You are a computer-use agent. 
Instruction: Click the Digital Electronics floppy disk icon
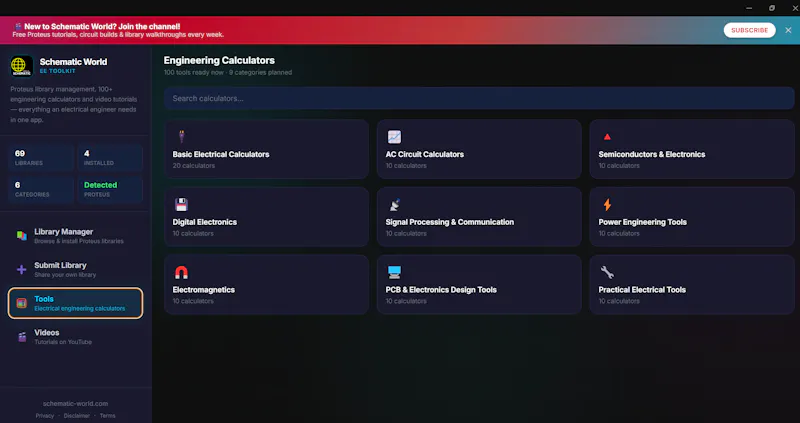coord(181,205)
